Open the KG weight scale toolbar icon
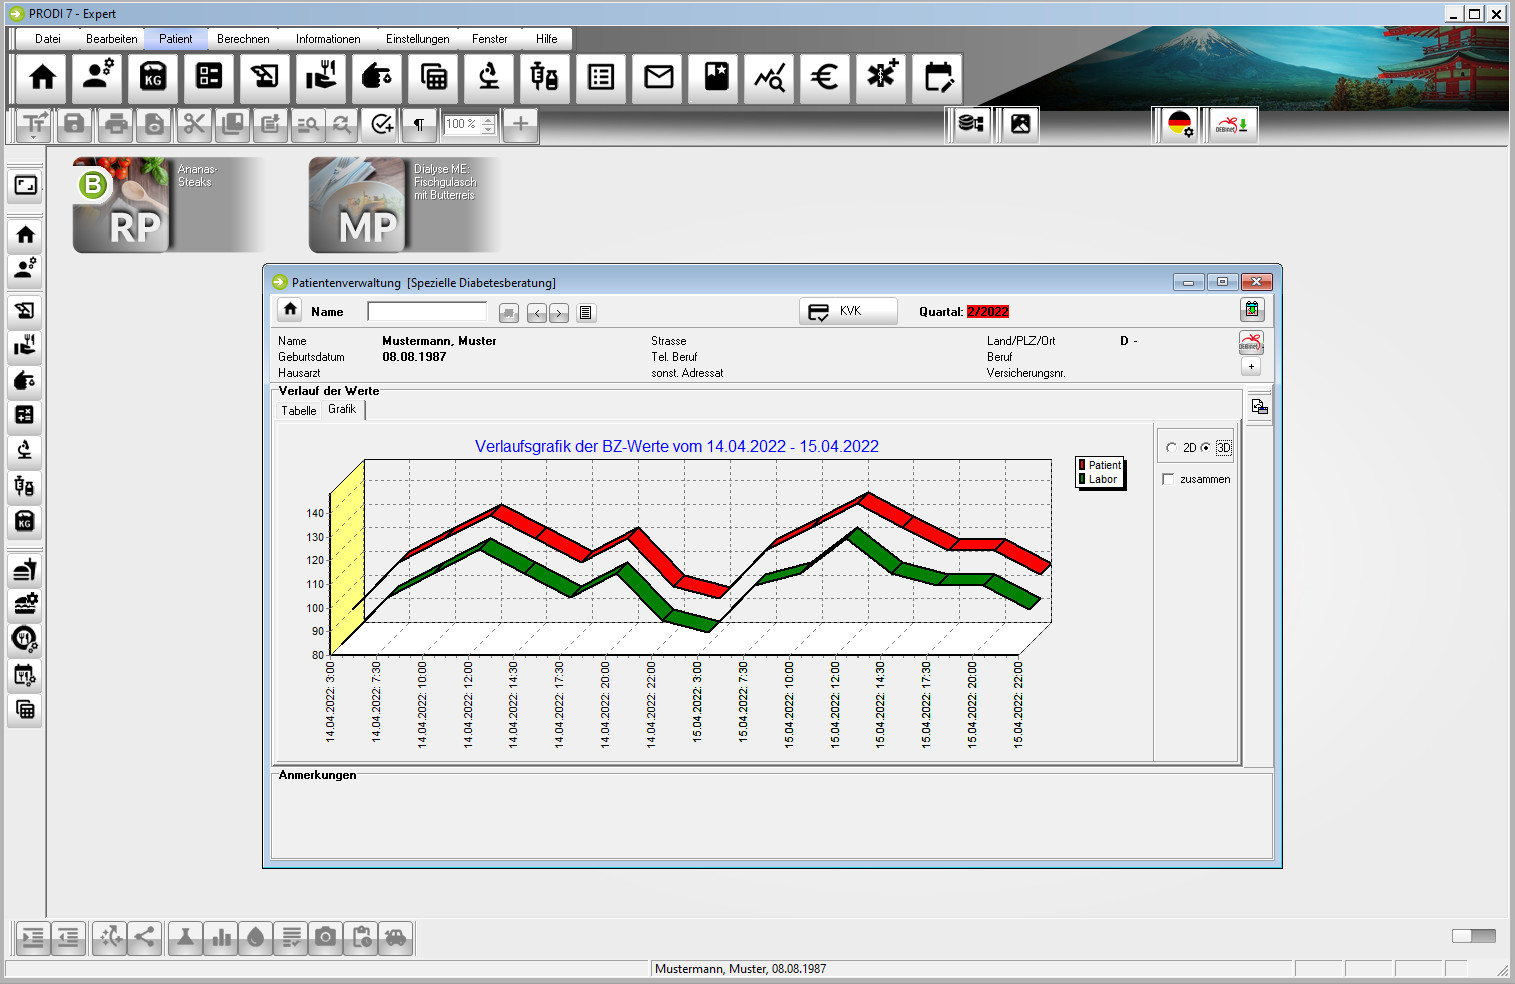This screenshot has height=984, width=1515. [153, 77]
